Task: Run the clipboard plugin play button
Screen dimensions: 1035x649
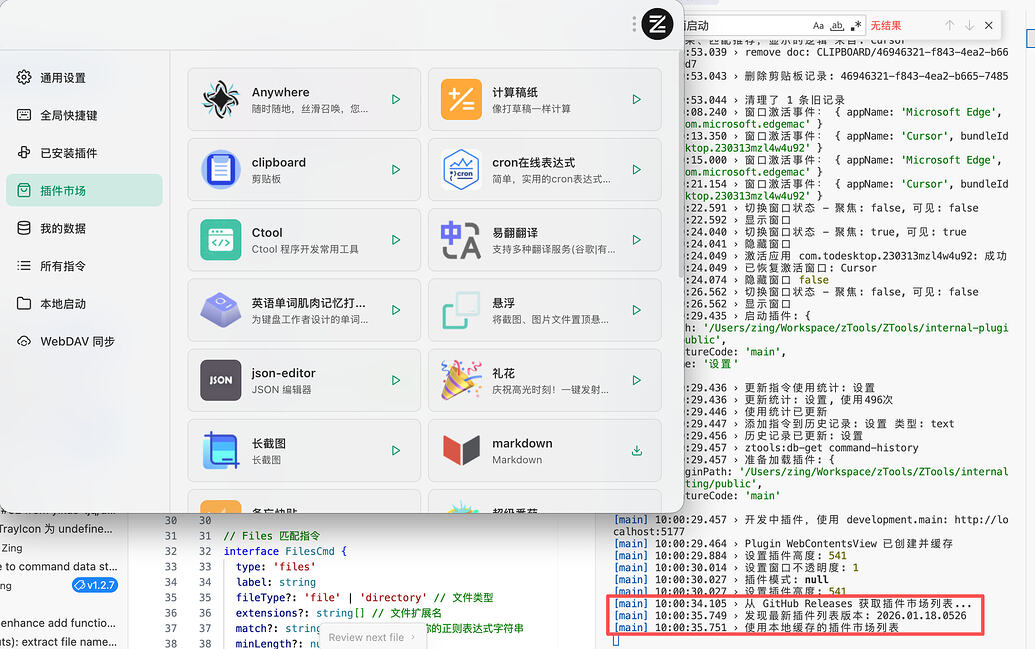Action: click(396, 170)
